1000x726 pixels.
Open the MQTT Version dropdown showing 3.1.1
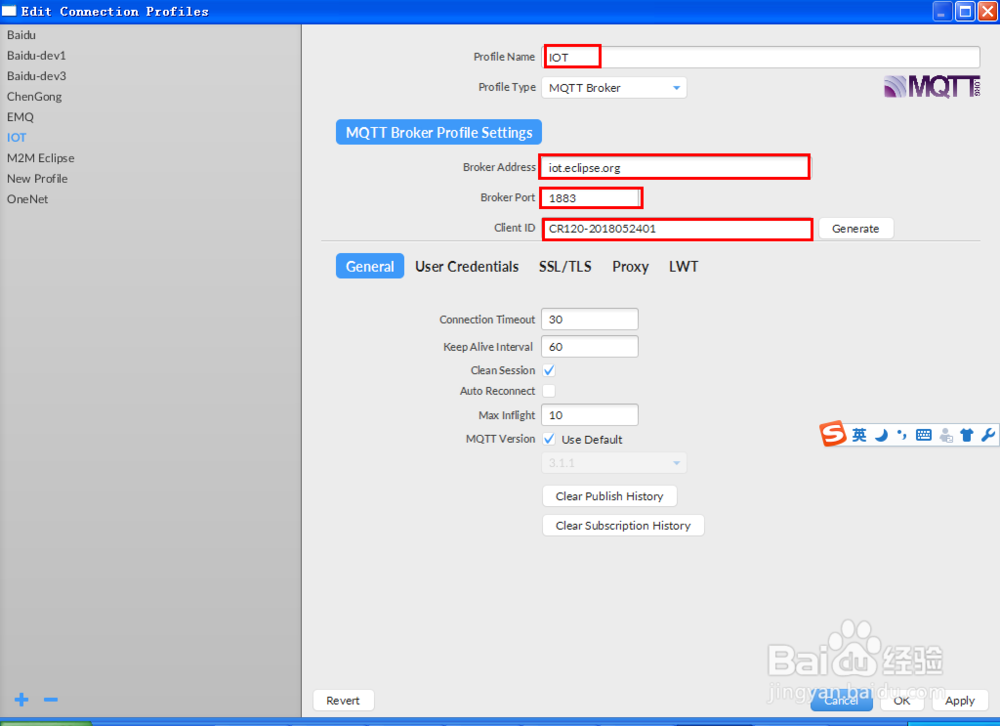click(613, 463)
